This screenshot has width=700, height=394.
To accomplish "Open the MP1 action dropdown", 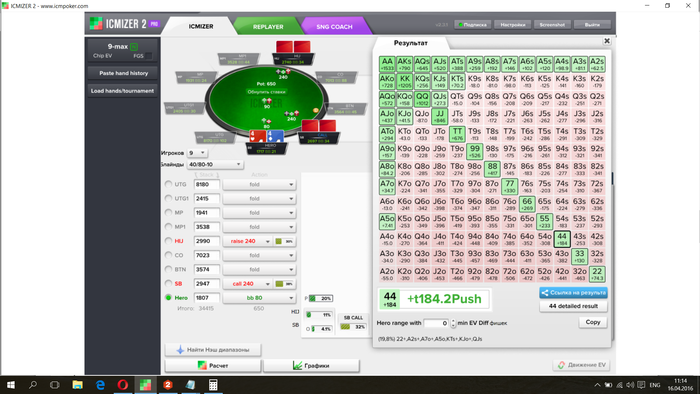I will click(259, 227).
